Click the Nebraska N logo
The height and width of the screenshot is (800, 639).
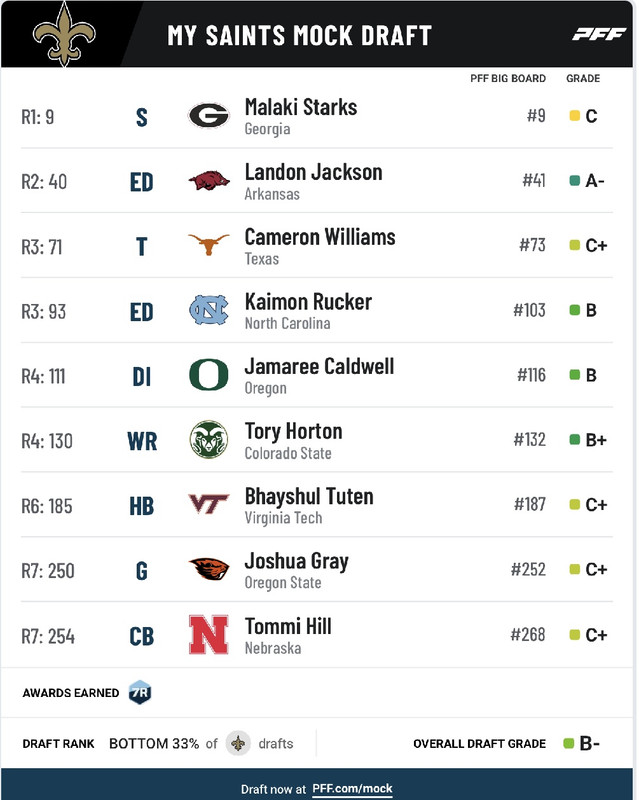[x=209, y=635]
